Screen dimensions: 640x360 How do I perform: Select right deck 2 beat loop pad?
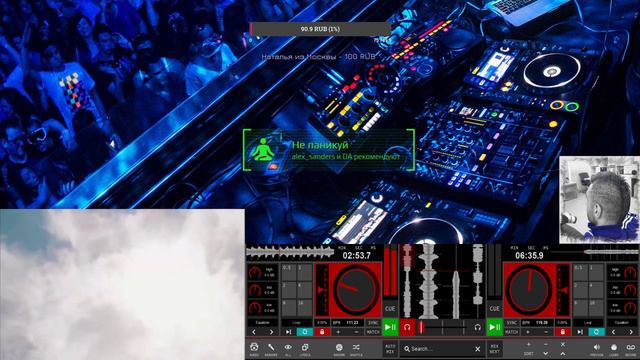(x=580, y=290)
